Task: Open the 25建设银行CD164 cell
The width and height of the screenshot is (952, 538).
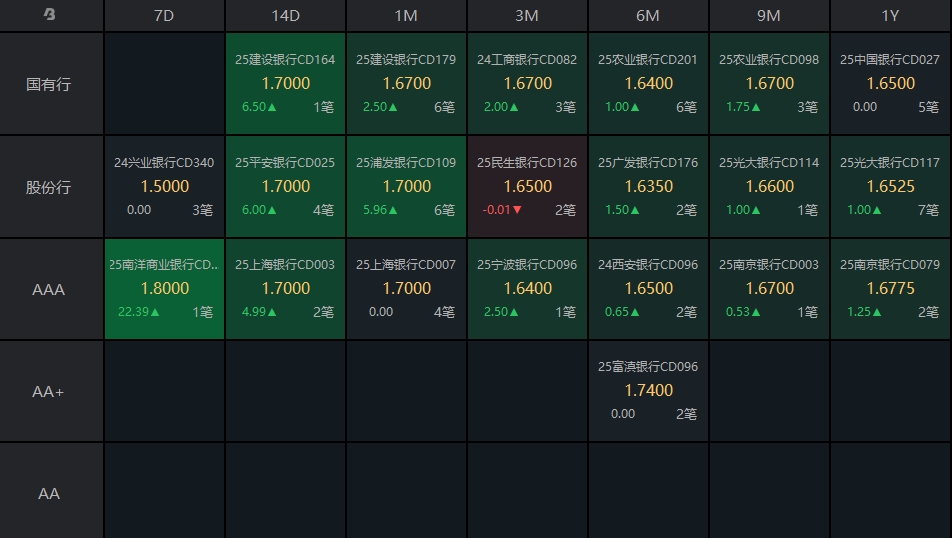Action: point(285,83)
